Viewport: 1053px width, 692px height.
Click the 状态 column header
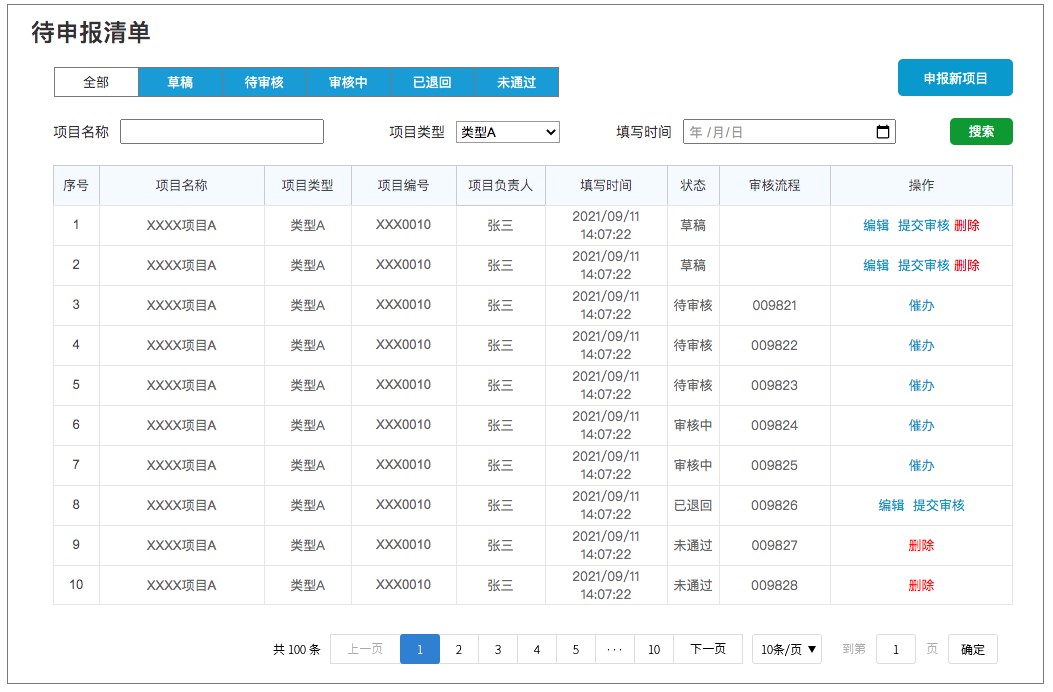pos(693,185)
